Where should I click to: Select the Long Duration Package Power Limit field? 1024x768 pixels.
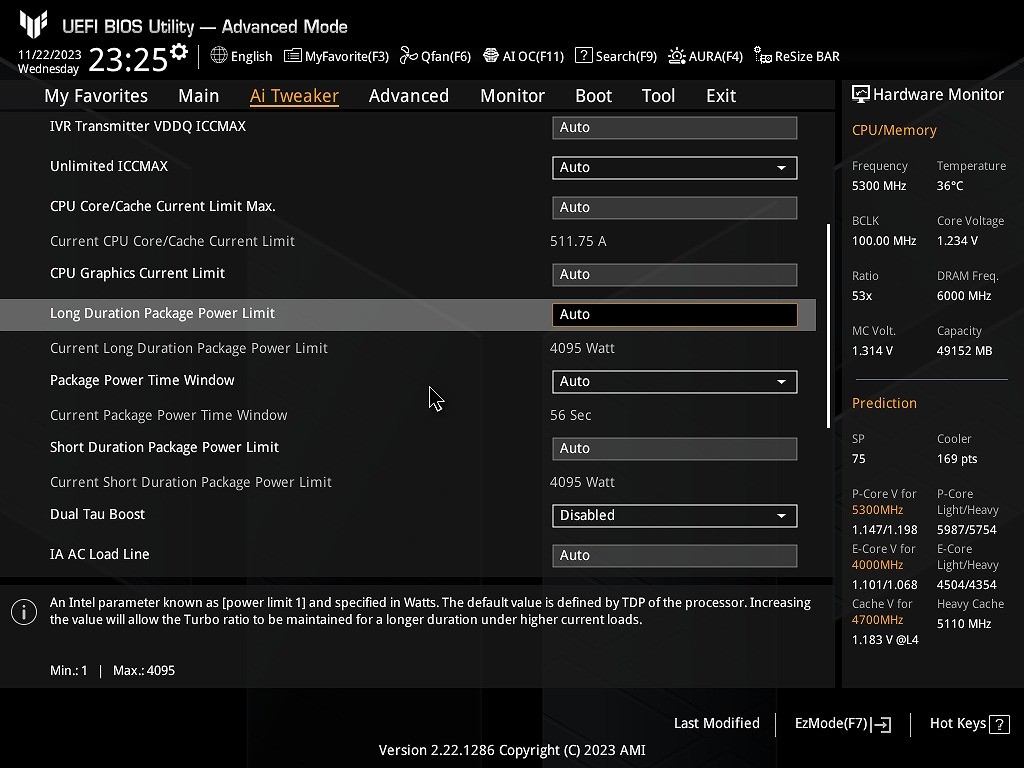(x=674, y=315)
